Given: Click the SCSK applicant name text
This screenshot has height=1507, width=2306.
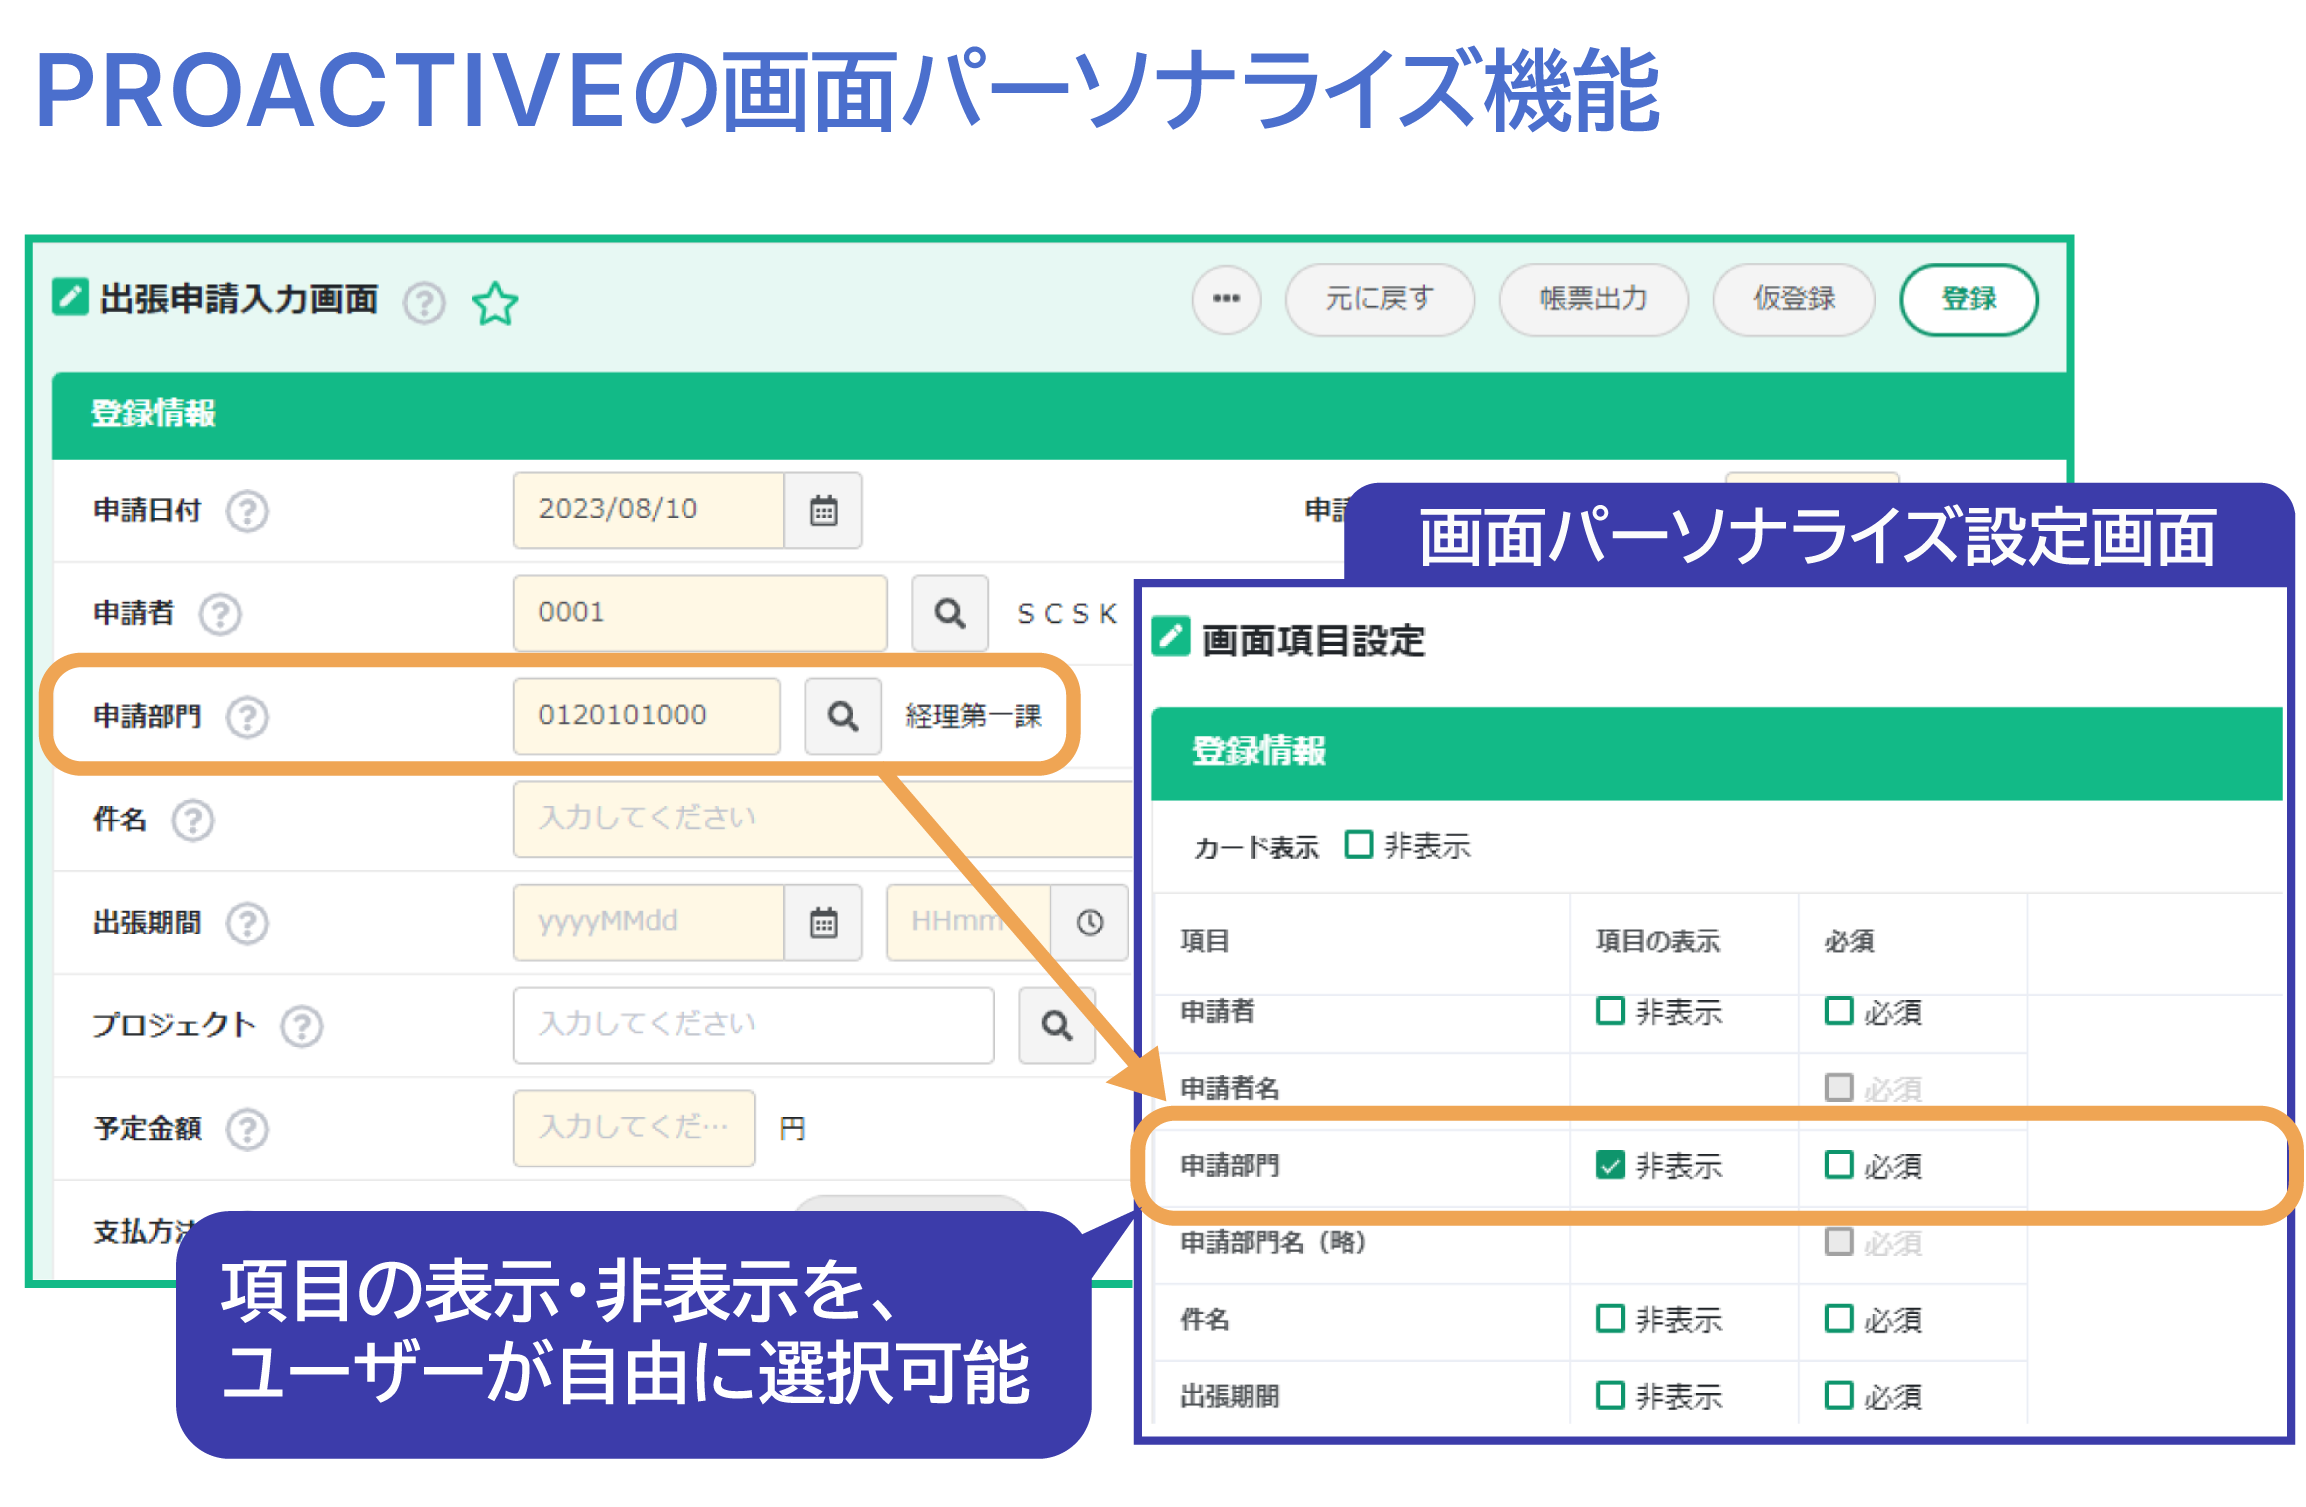Looking at the screenshot, I should (1067, 613).
